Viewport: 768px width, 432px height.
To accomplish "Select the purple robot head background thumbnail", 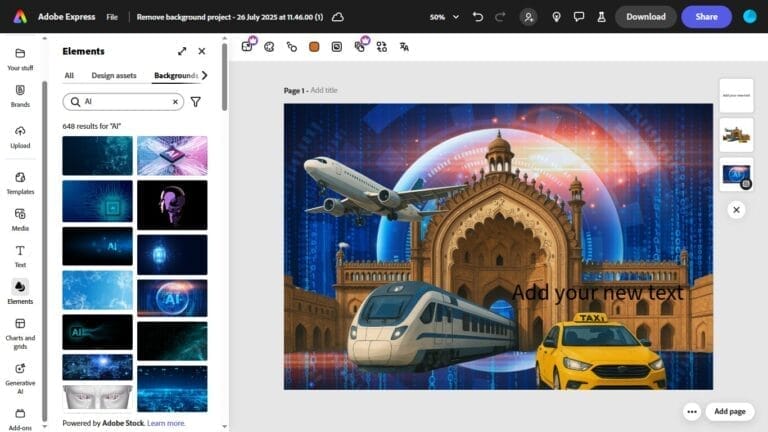I will tap(172, 204).
